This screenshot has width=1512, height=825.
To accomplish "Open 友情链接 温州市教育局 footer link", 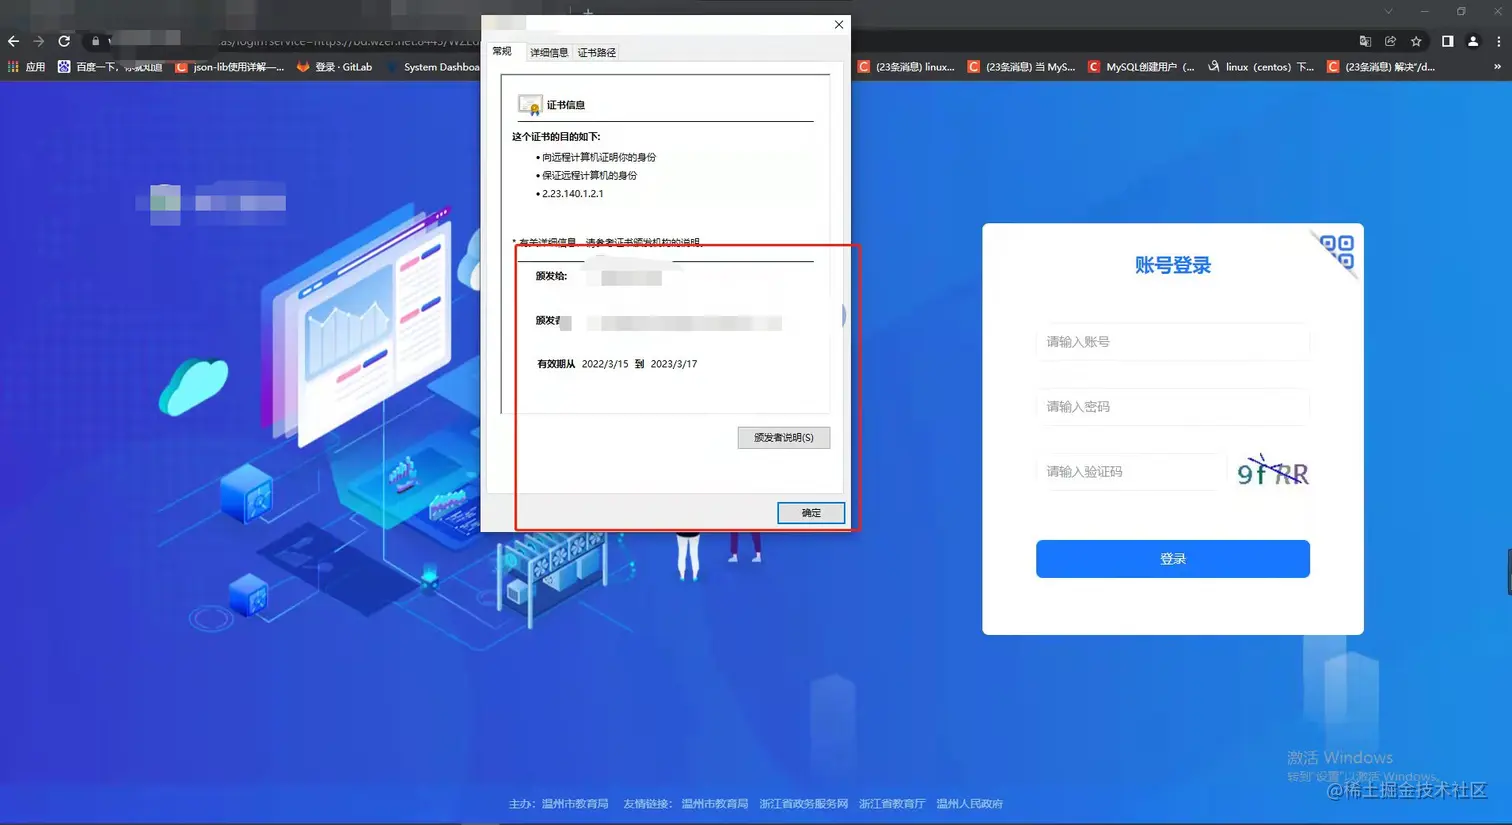I will [715, 804].
